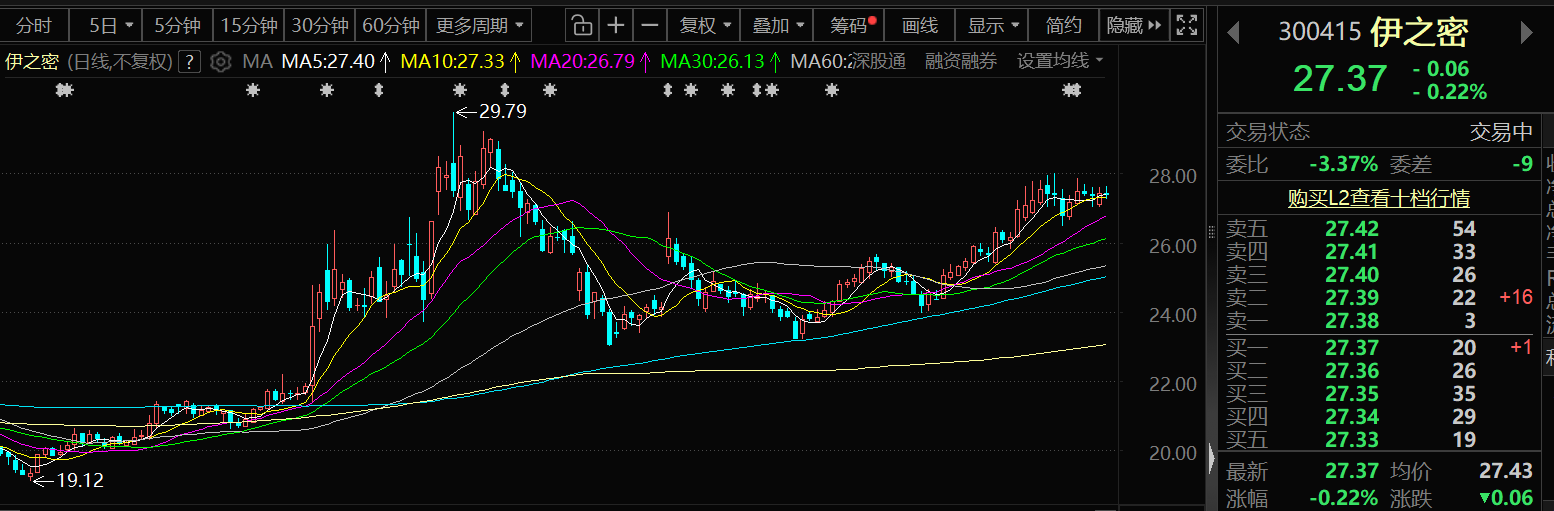Zoom out chart with minus icon
1554x511 pixels.
tap(650, 25)
